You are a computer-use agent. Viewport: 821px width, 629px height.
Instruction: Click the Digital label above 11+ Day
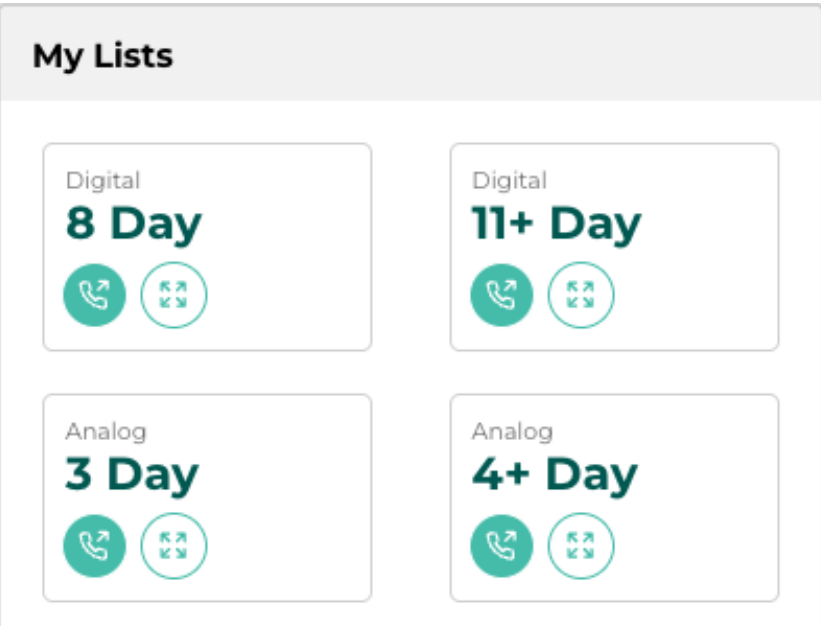(x=509, y=181)
